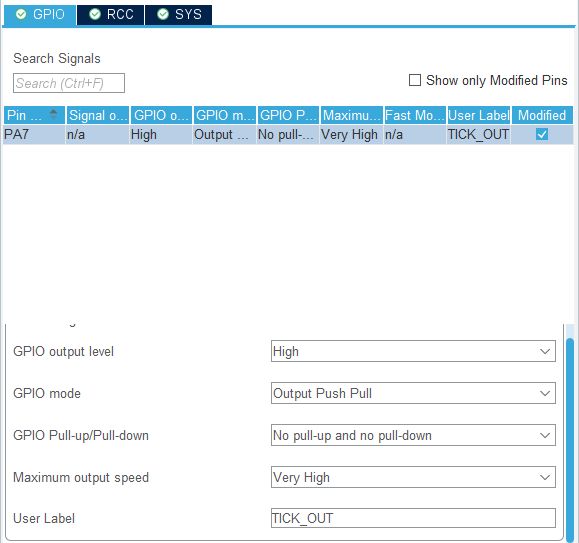The image size is (579, 543).
Task: Enable Show only Modified Pins checkbox
Action: point(415,80)
